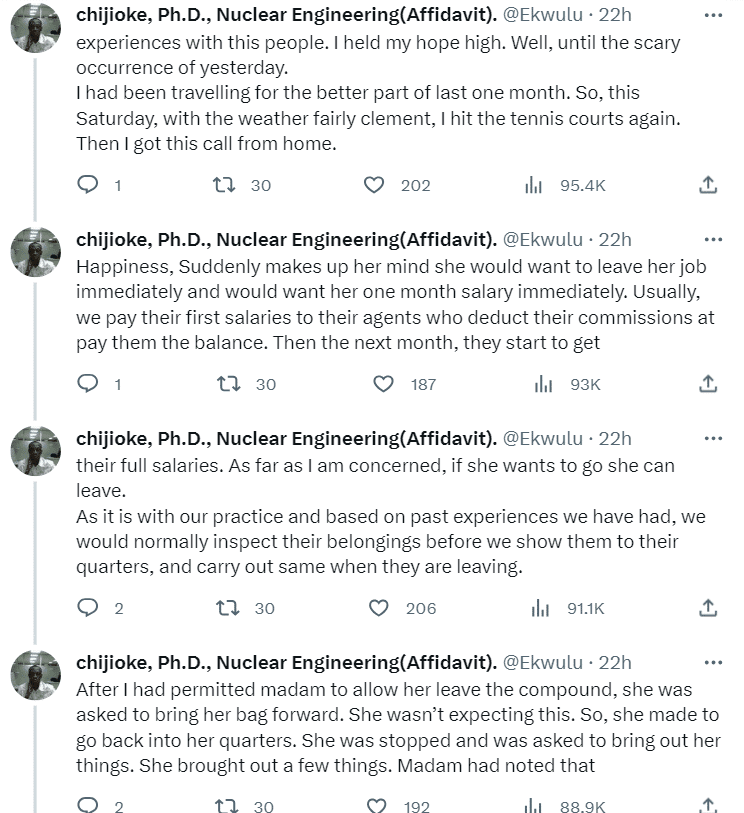Open author name on the first tweet
The image size is (744, 813).
pos(286,16)
